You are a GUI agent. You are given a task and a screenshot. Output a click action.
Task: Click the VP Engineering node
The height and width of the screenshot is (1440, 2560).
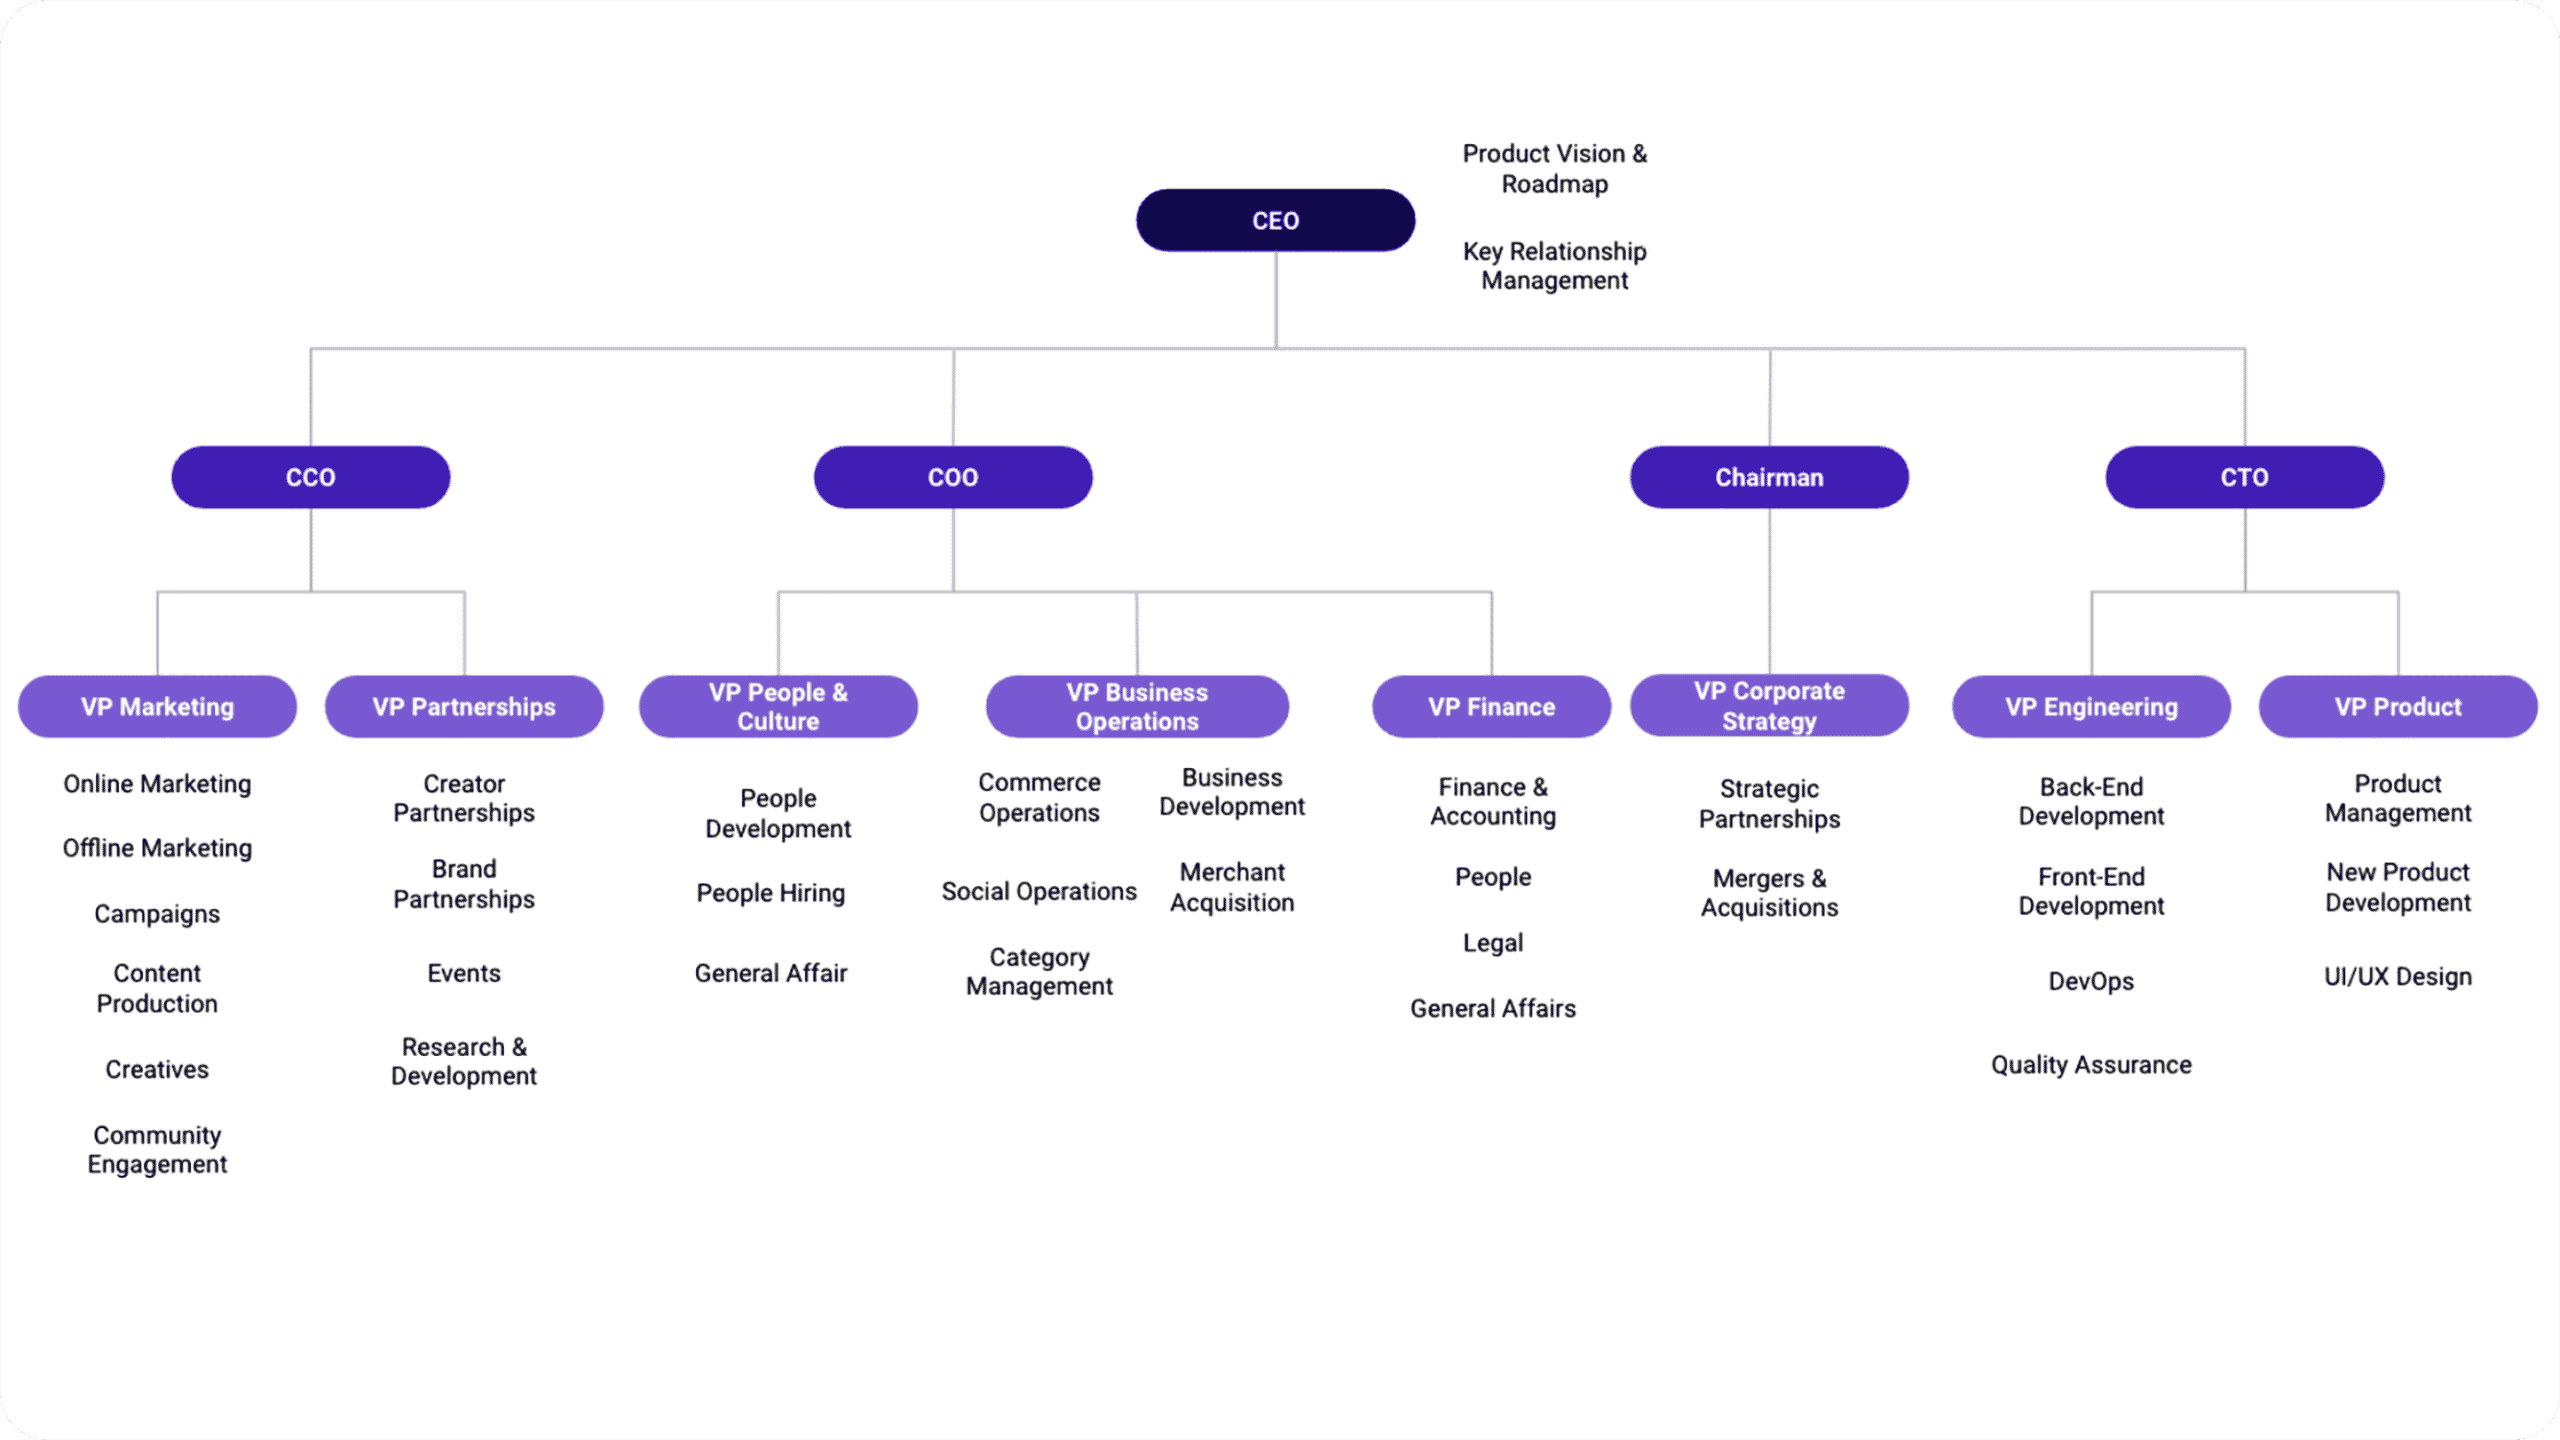pos(2094,705)
